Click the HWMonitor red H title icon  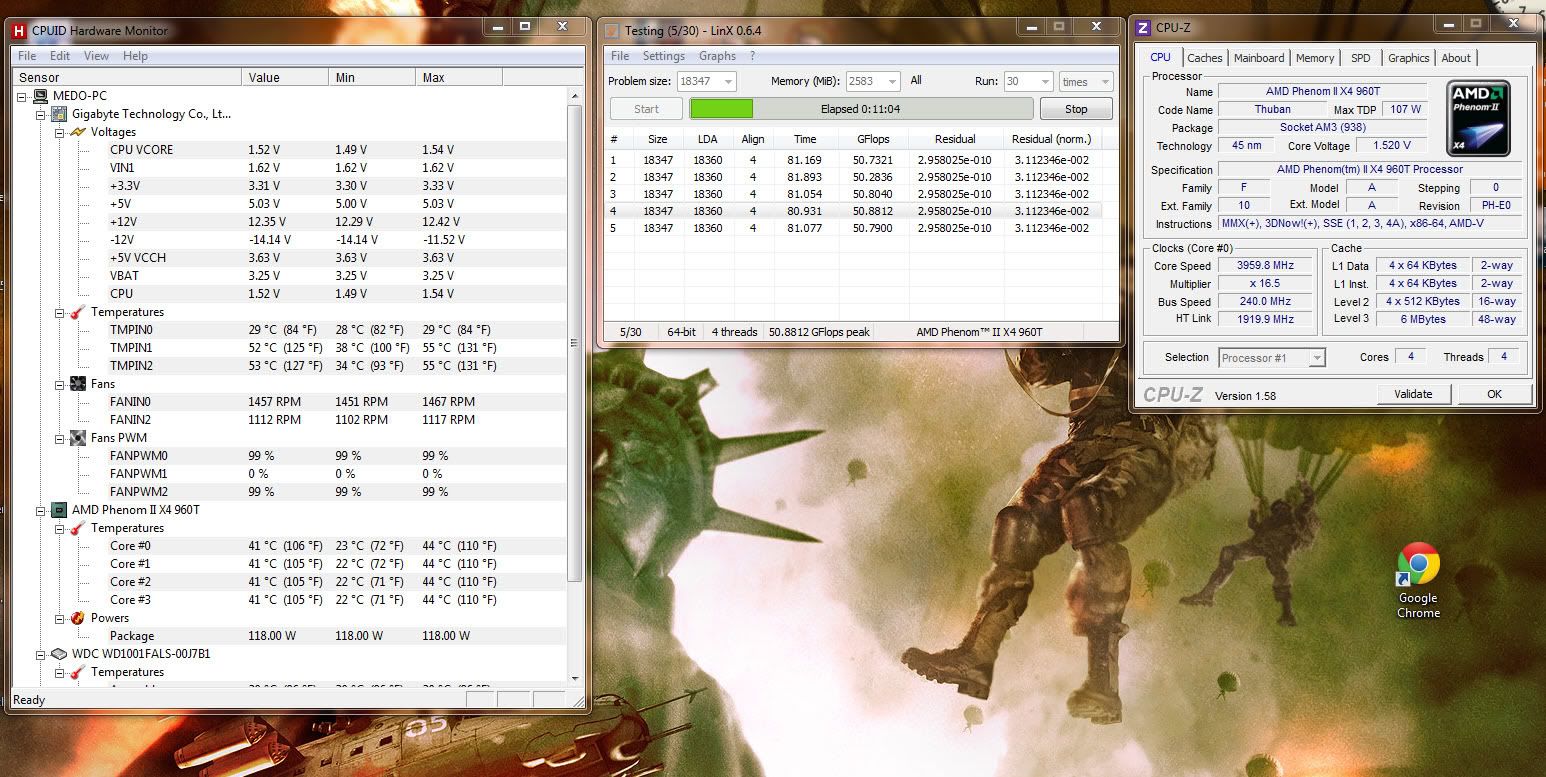point(19,31)
